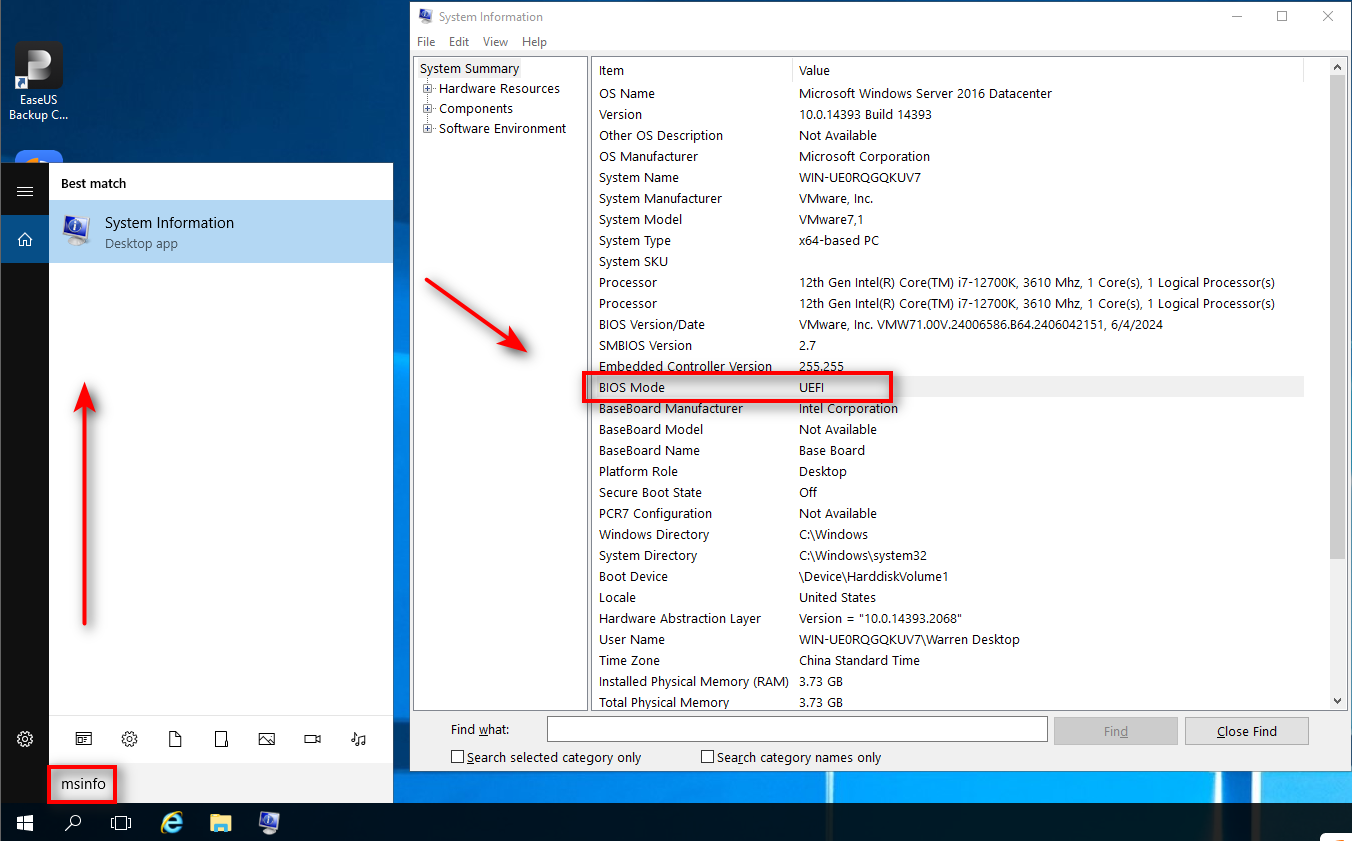Filter search results by Photos icon

[266, 739]
